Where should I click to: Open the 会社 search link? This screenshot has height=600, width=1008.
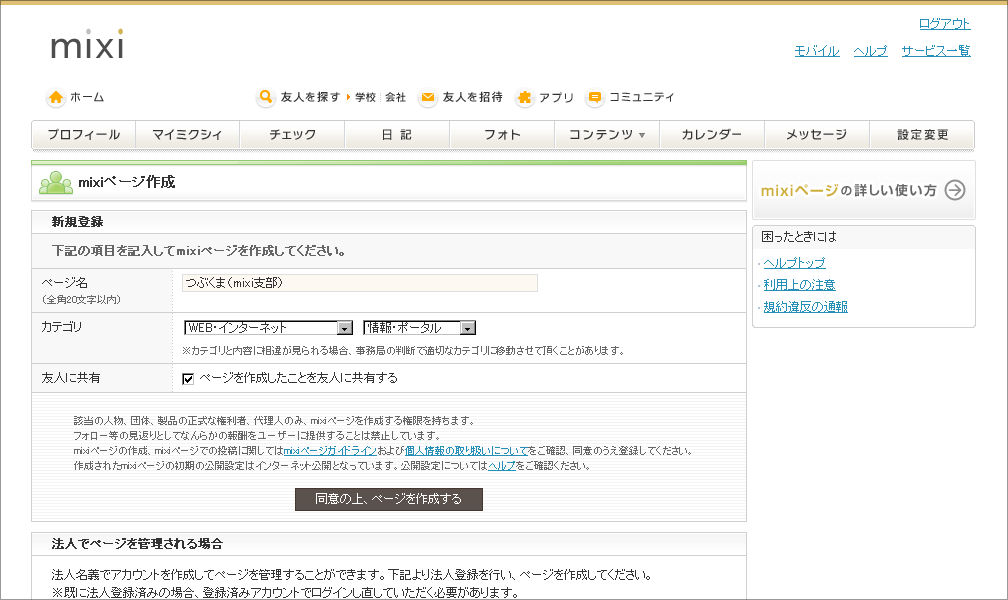click(x=395, y=97)
